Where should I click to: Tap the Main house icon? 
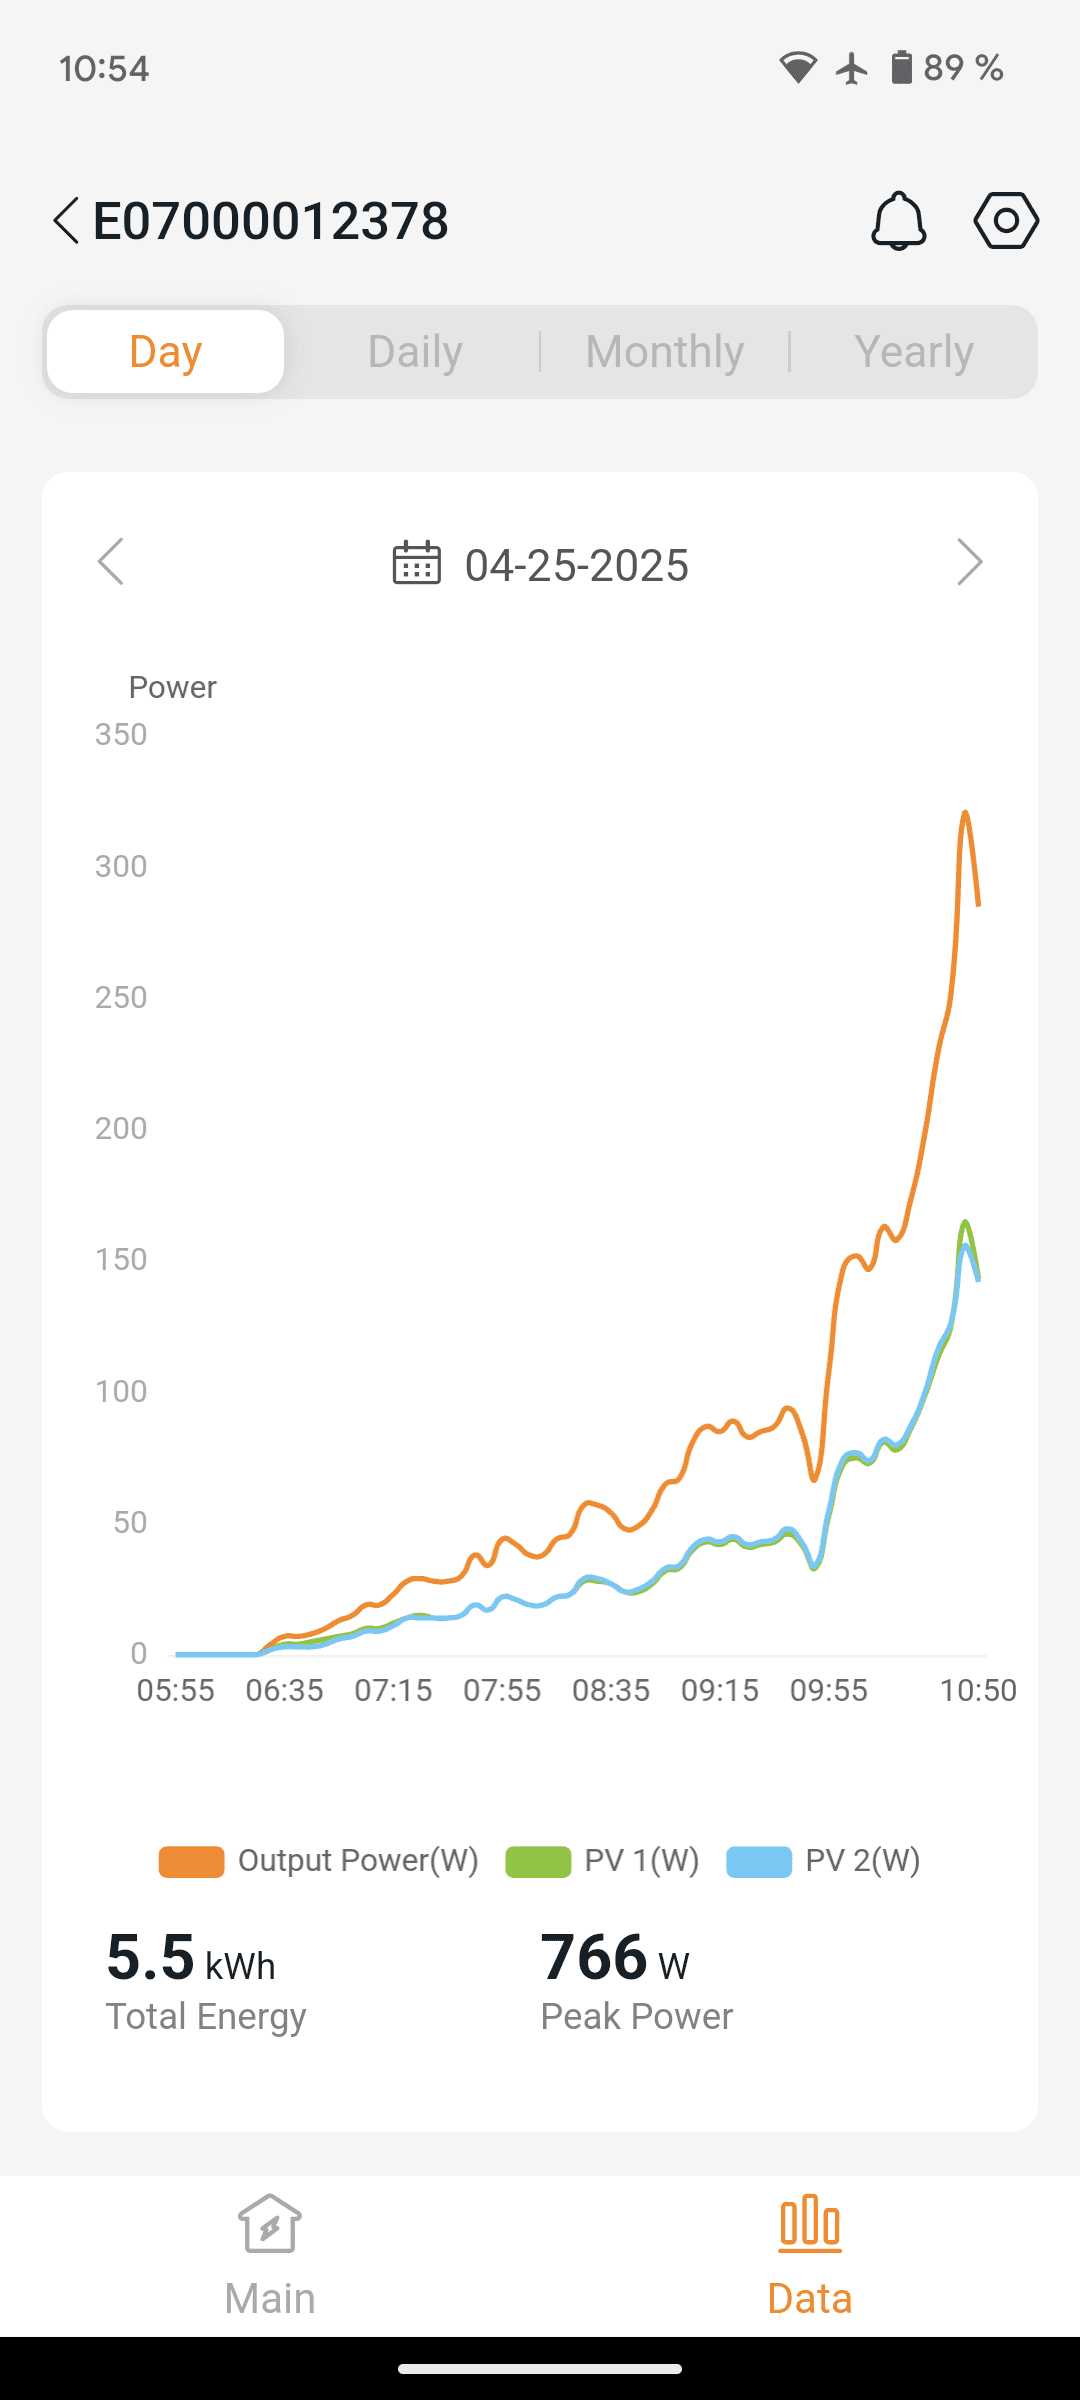pos(270,2224)
